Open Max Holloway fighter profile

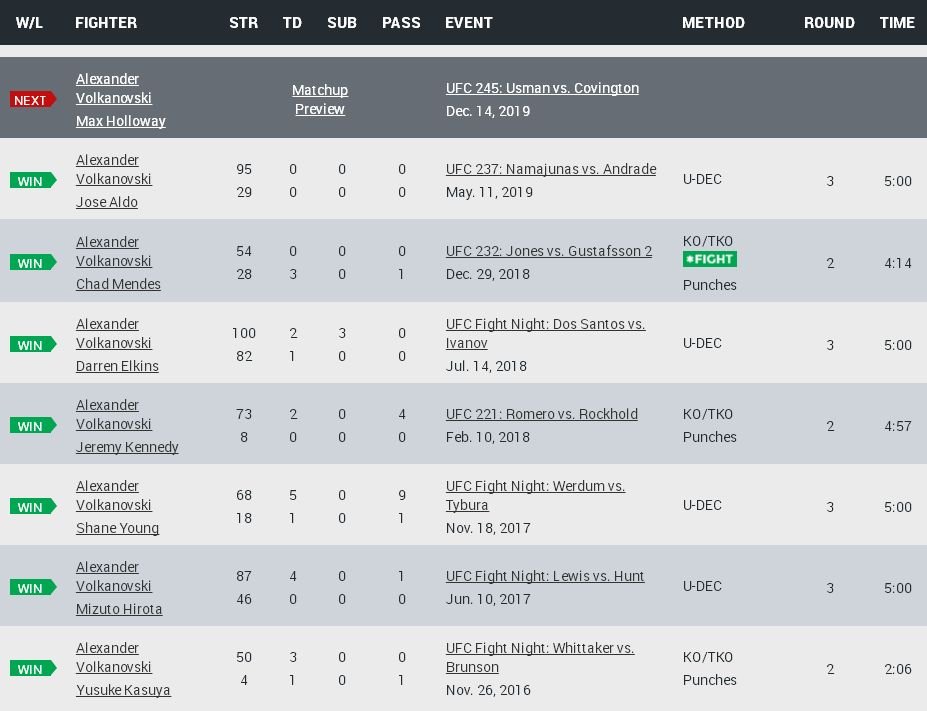point(121,121)
